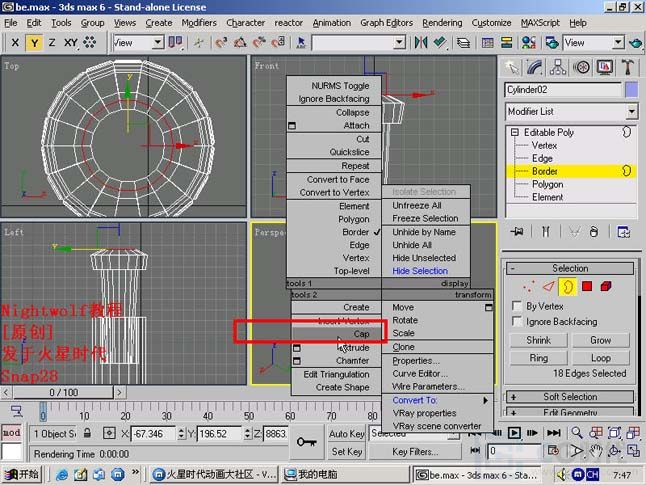Switch to the Modify panel tab
The width and height of the screenshot is (646, 485).
tap(535, 67)
